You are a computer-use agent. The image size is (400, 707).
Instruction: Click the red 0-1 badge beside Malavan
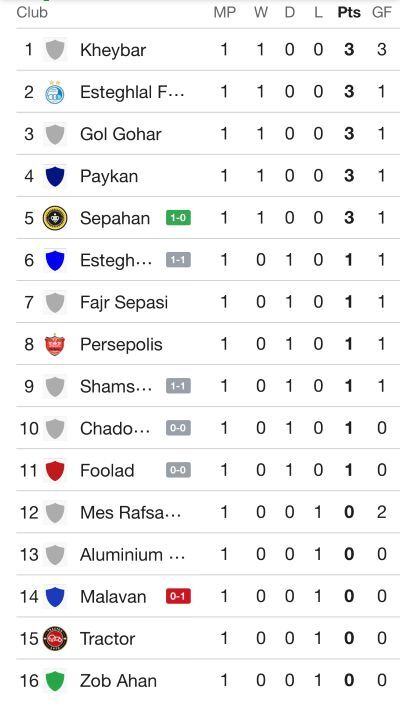point(178,597)
